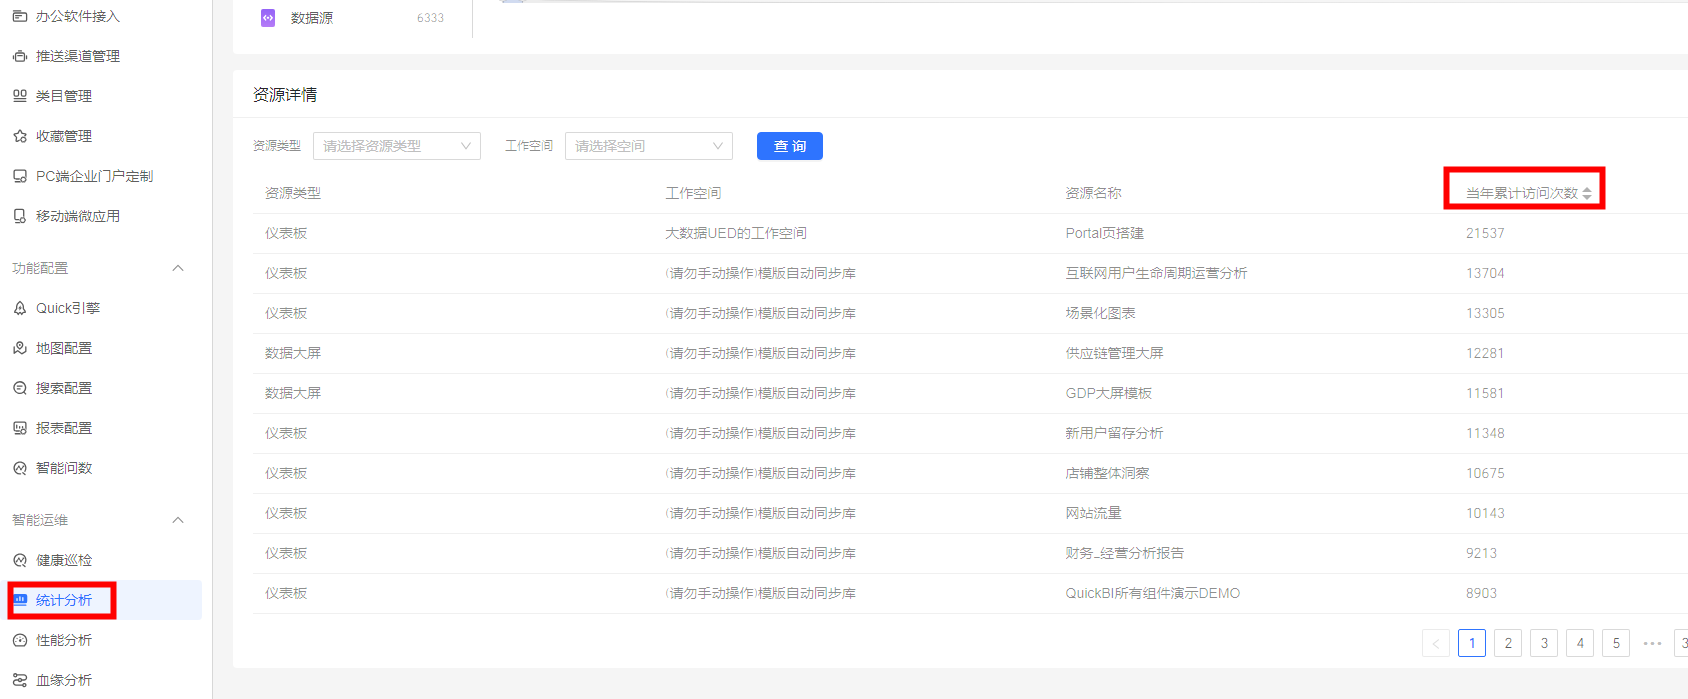
Task: Click the 健康巡检 sidebar icon
Action: [20, 560]
